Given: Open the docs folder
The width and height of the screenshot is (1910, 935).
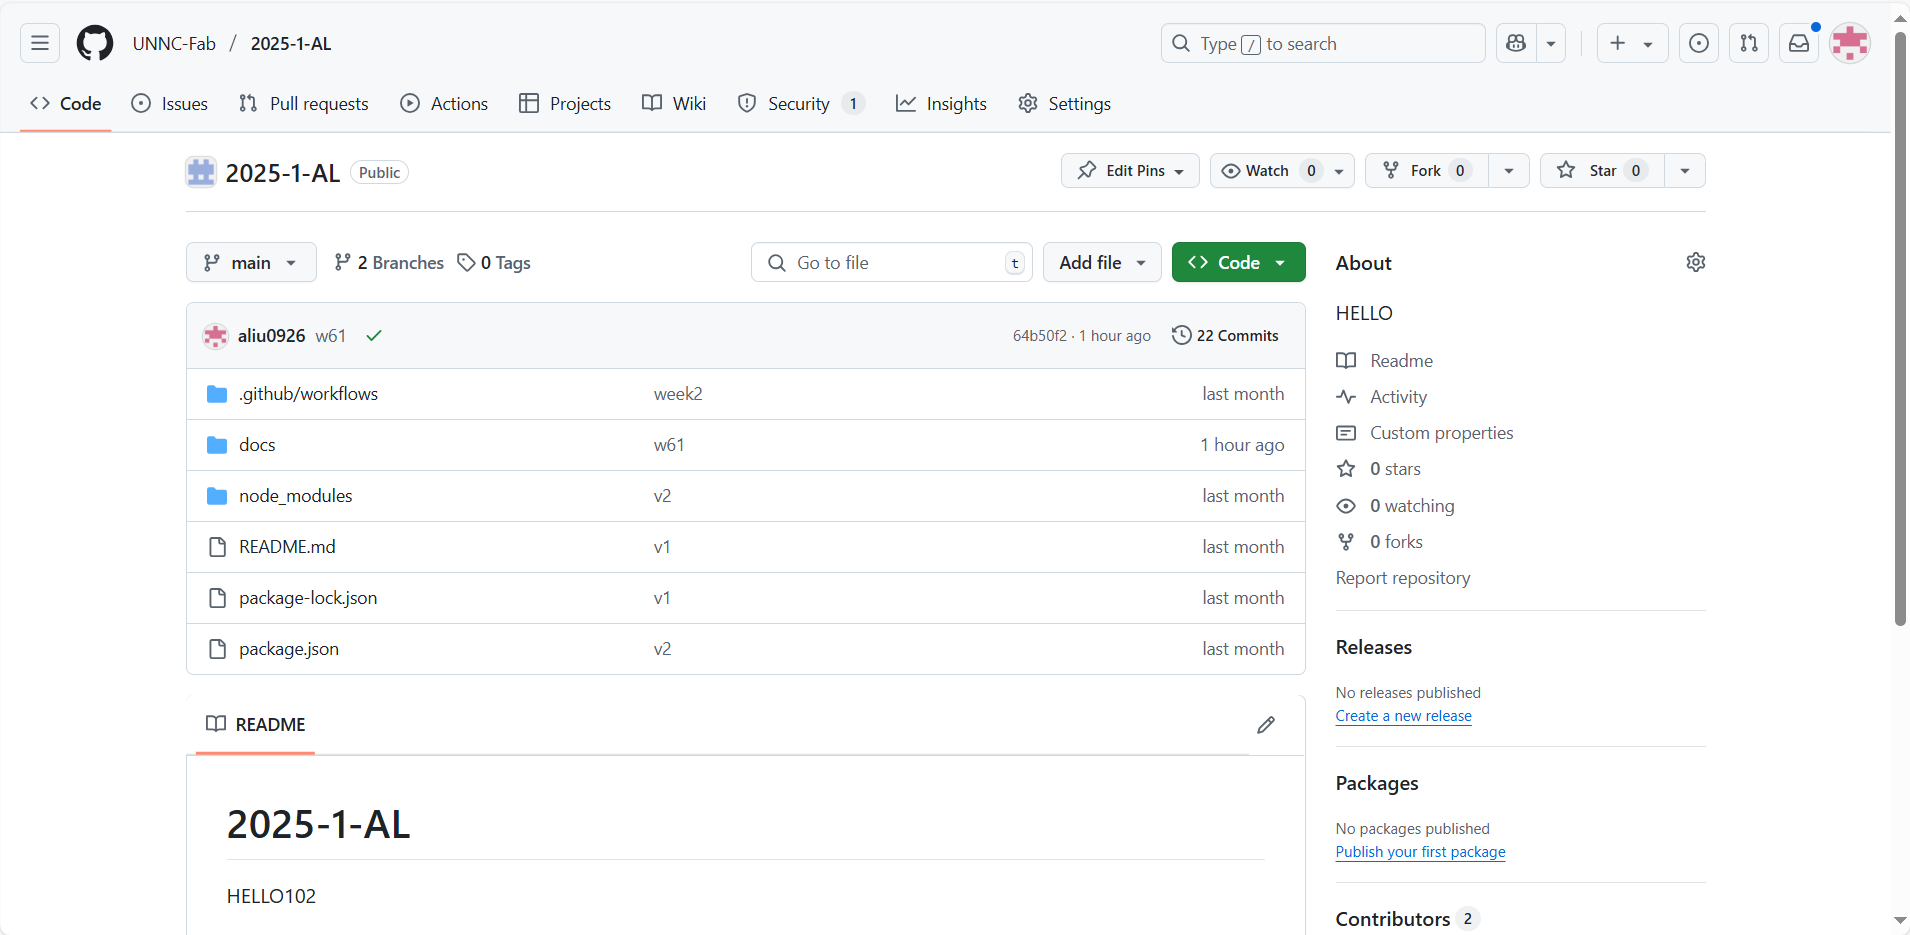Looking at the screenshot, I should [x=257, y=445].
